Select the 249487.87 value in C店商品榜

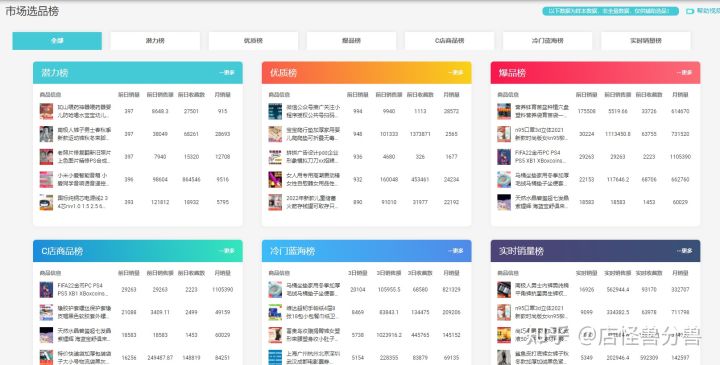tap(160, 358)
